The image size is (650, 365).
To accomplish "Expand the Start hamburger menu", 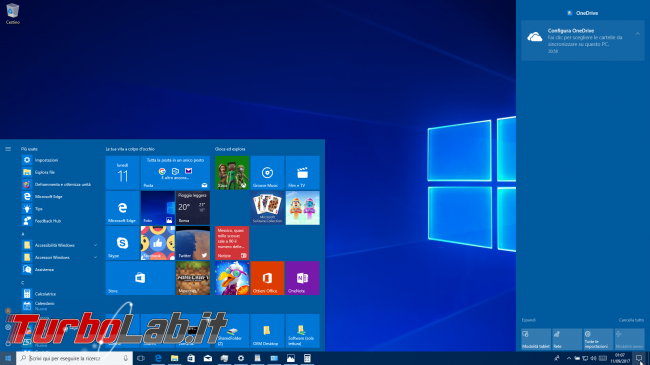I will (8, 149).
